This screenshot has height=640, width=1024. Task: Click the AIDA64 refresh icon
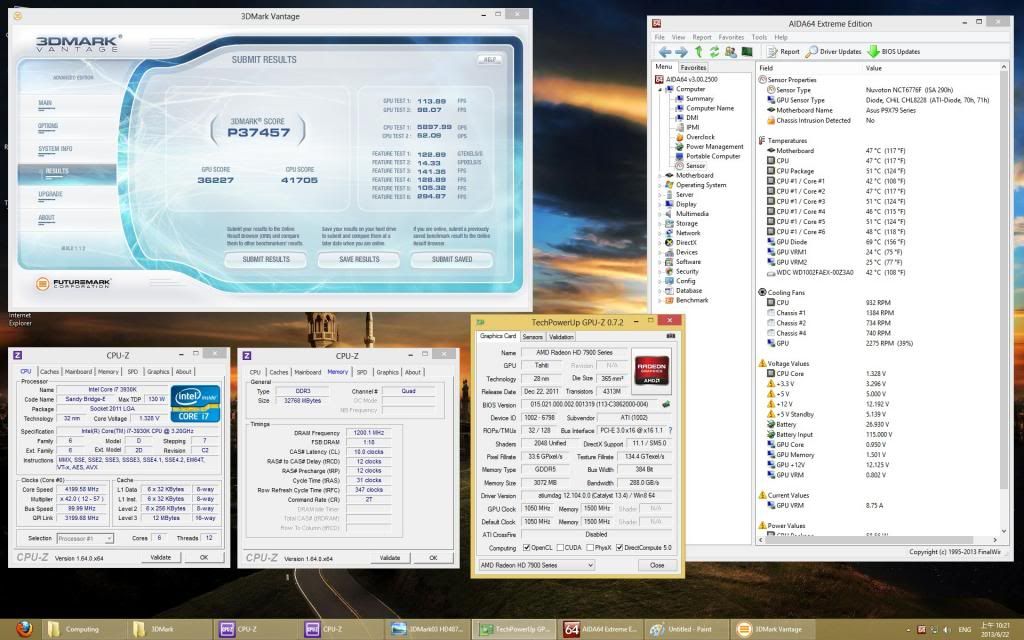[714, 52]
